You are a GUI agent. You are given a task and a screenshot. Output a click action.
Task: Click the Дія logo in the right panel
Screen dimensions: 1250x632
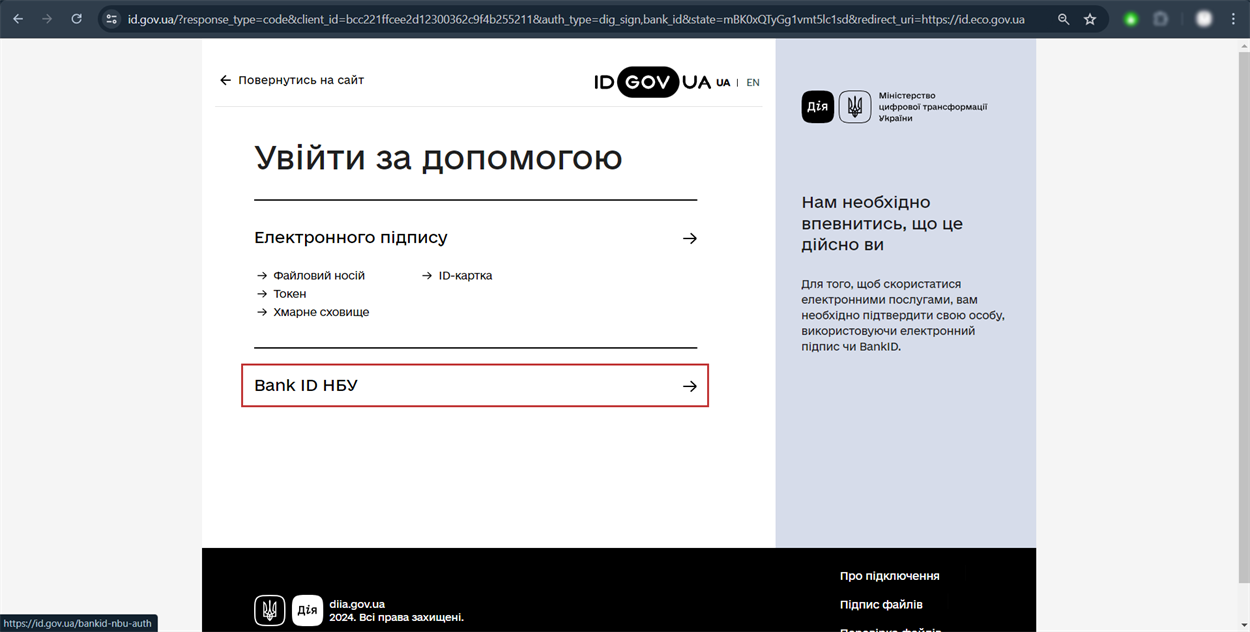coord(818,107)
